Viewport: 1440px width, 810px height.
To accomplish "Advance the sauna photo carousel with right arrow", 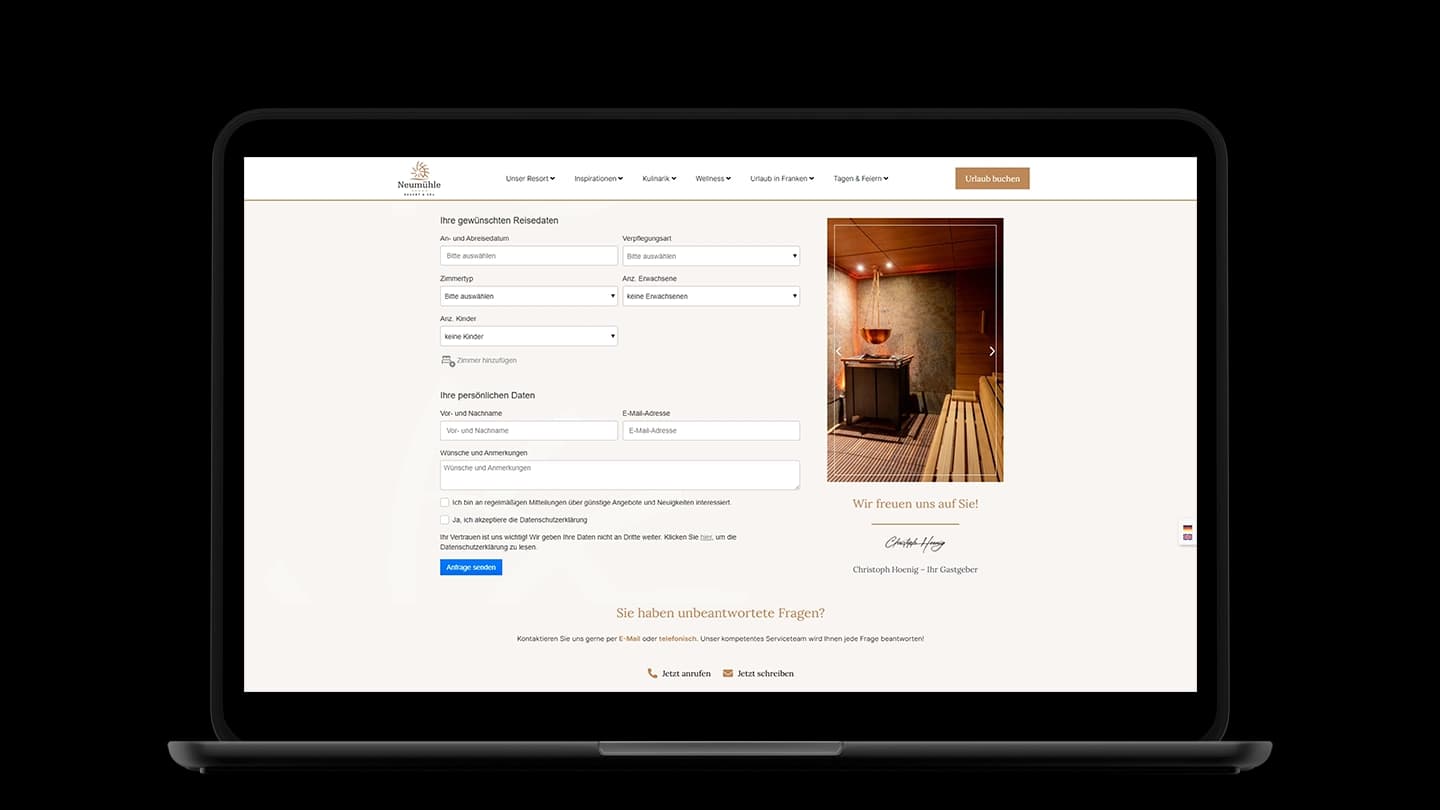I will click(990, 351).
